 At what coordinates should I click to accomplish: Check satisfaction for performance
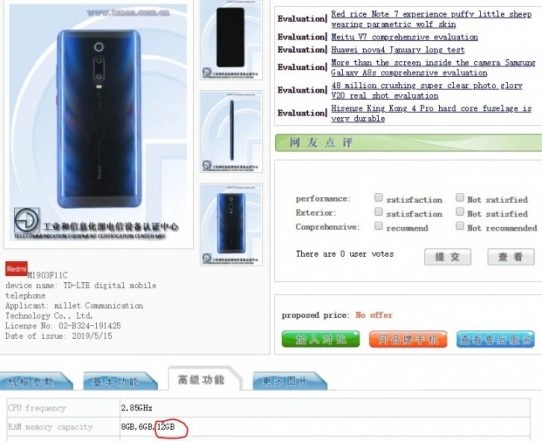[379, 198]
